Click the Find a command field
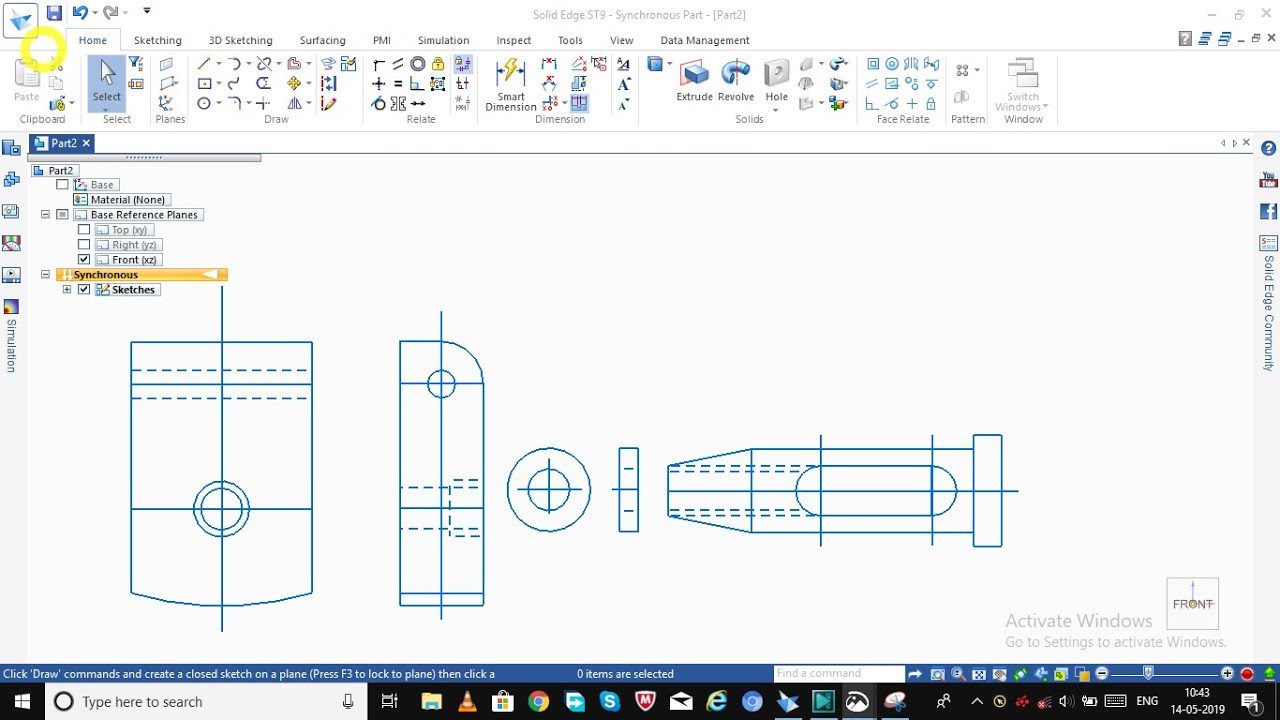Screen dimensions: 1280x720 click(x=839, y=674)
